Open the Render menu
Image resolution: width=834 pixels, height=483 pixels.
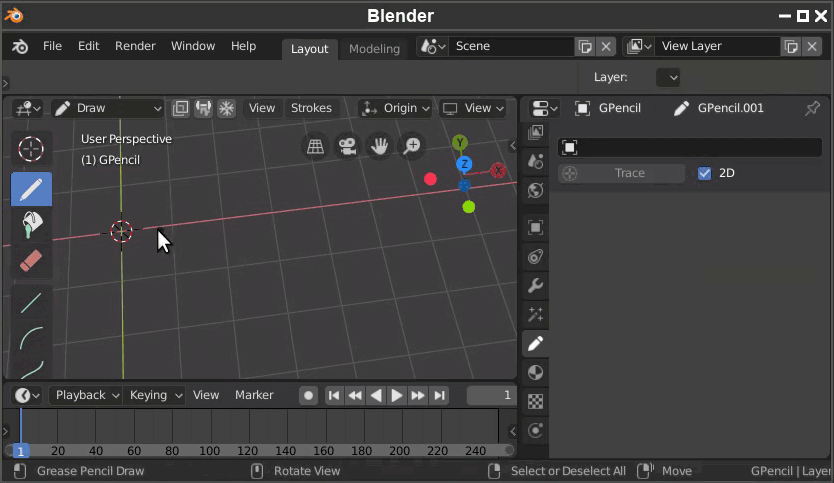[135, 46]
